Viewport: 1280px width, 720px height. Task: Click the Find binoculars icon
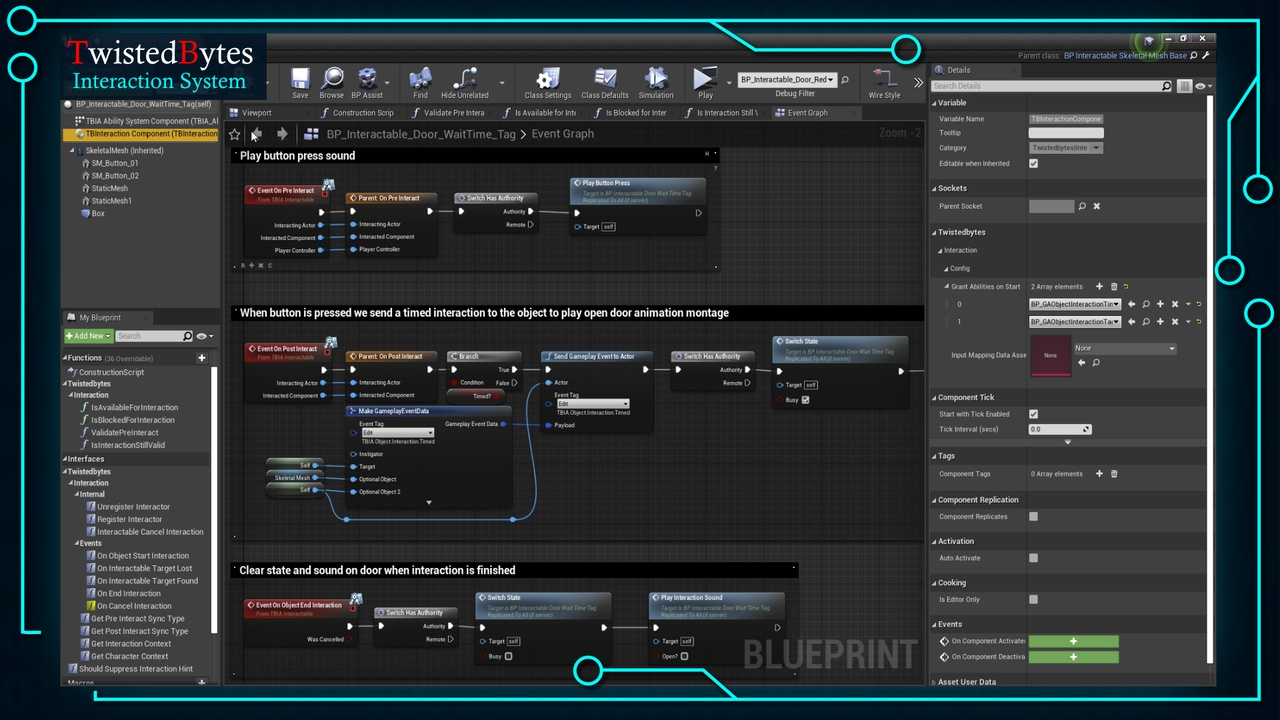click(420, 82)
